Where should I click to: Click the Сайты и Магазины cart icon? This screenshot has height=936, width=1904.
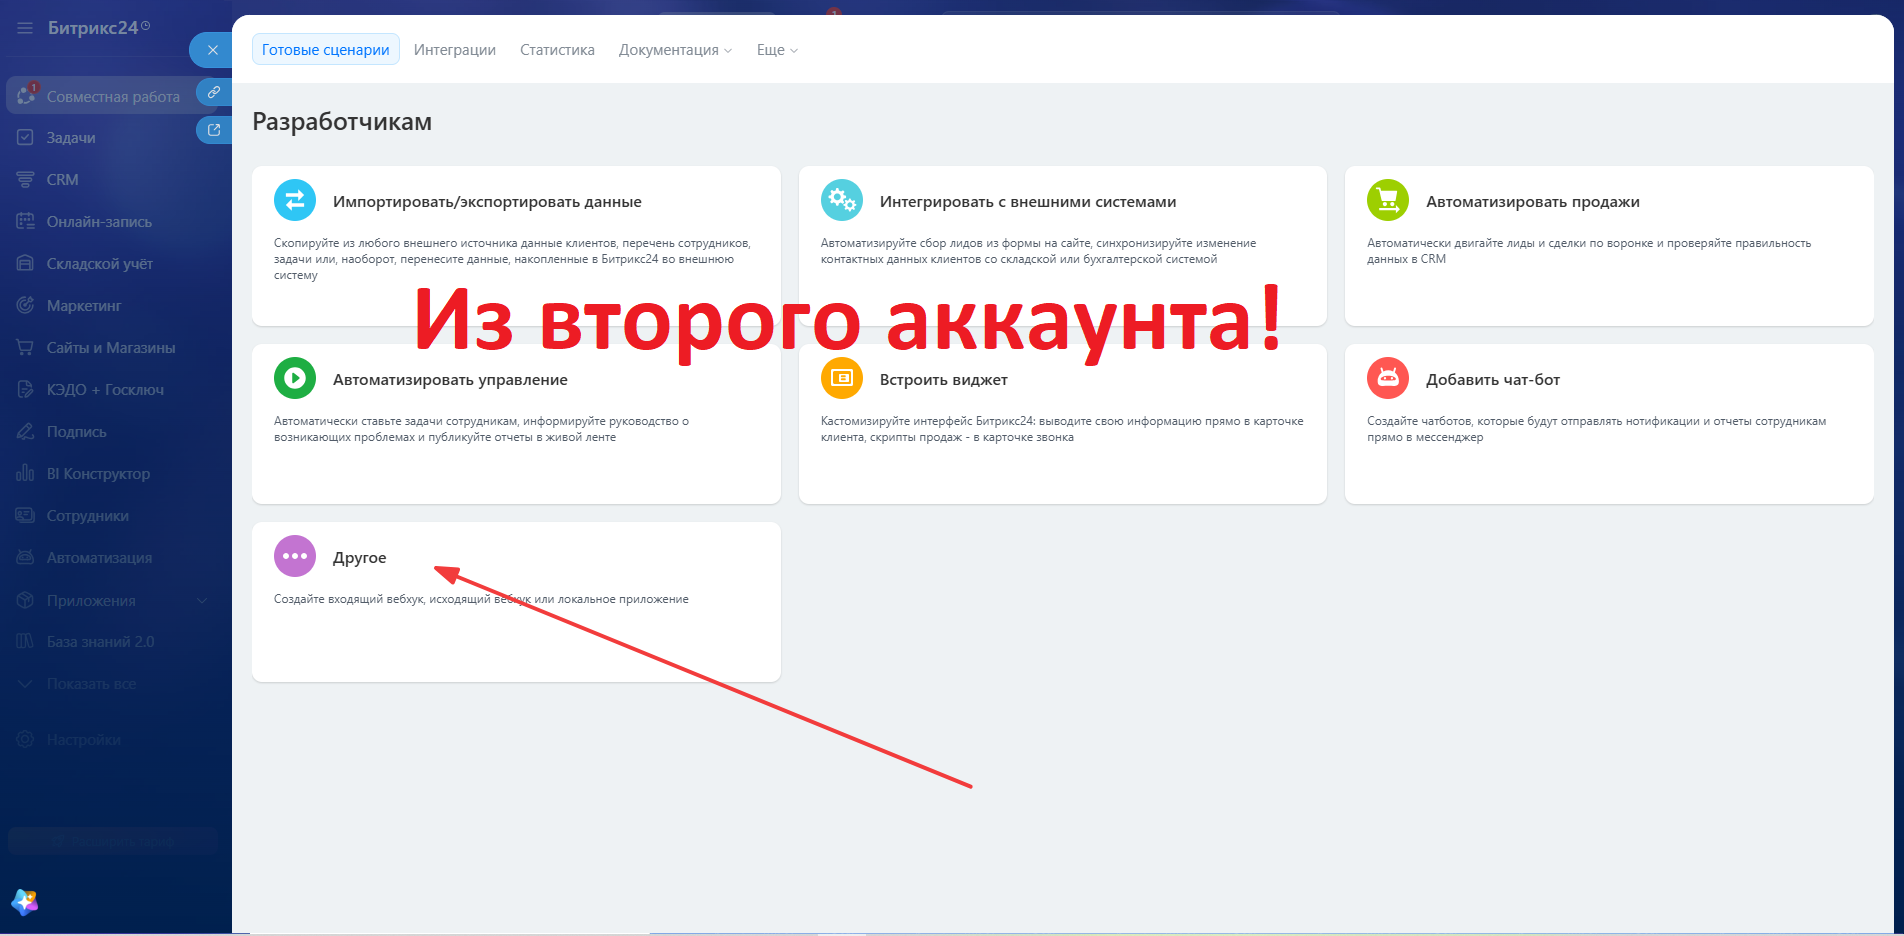pyautogui.click(x=26, y=348)
